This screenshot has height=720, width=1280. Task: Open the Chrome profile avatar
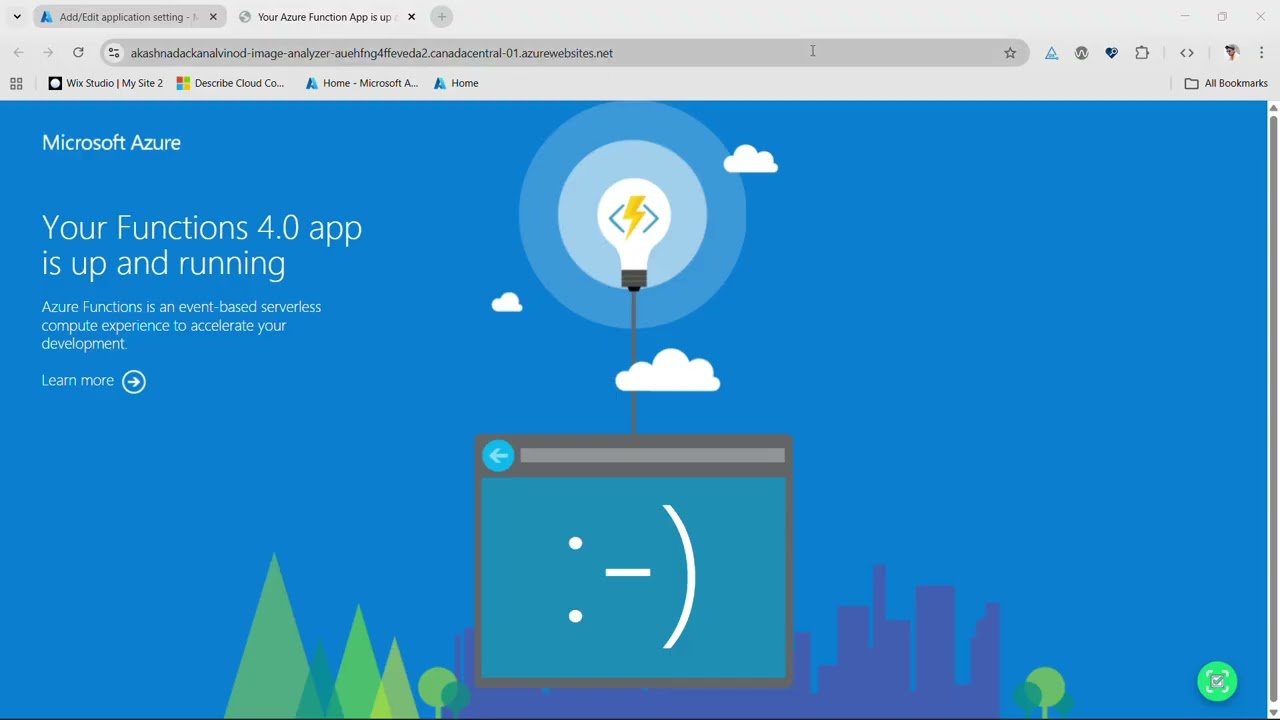pos(1232,53)
